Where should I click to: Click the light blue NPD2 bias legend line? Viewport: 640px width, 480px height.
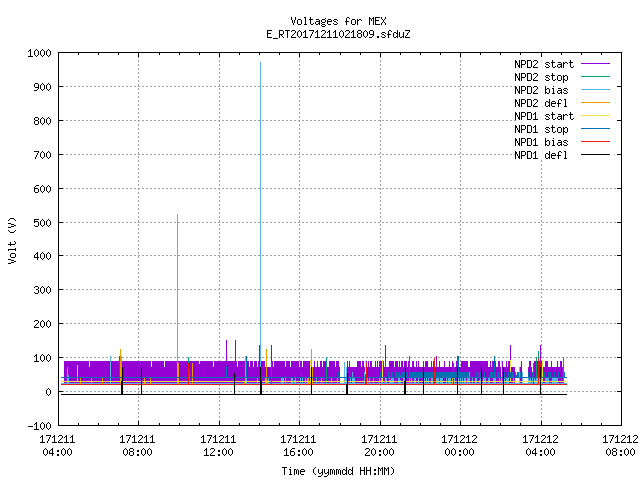pos(595,89)
